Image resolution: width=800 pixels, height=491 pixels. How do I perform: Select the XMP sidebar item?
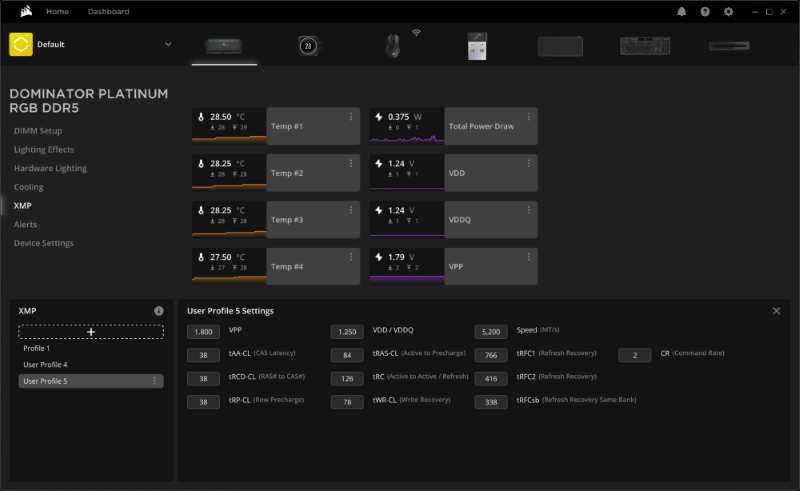[22, 206]
